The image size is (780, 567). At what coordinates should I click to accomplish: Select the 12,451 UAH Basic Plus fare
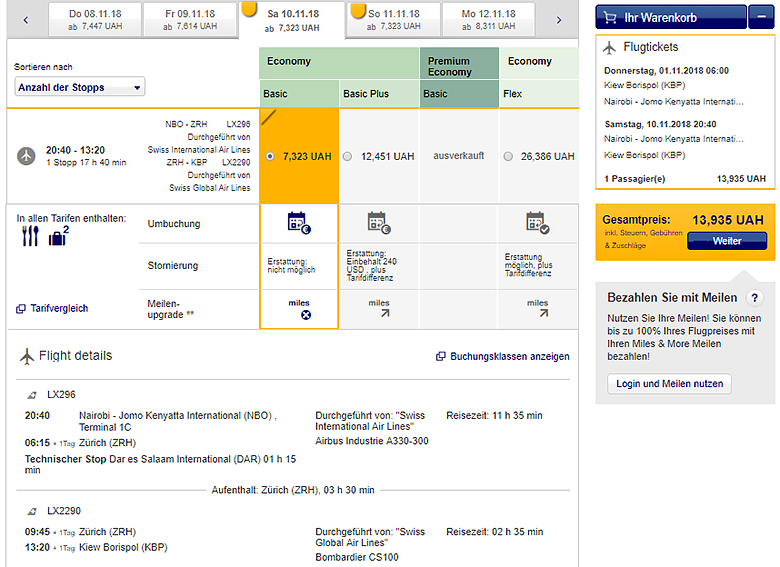click(348, 157)
